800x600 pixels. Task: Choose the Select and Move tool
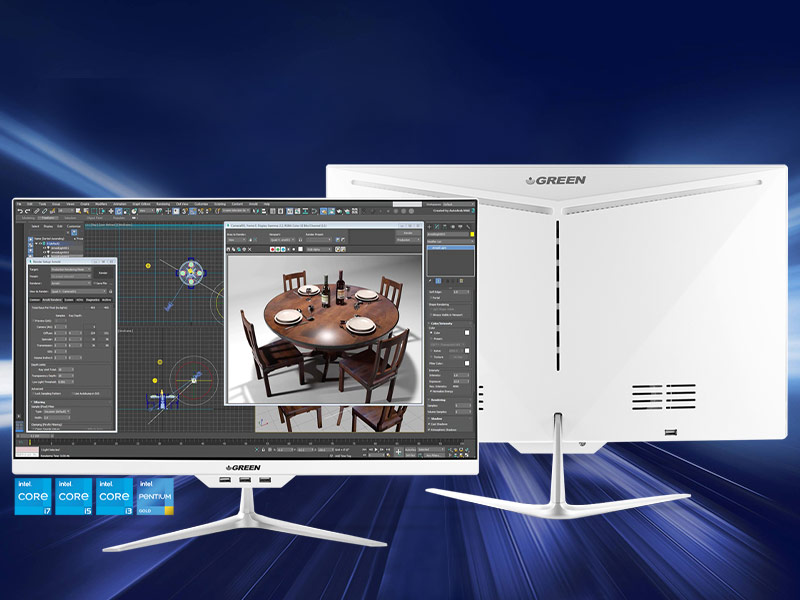(x=111, y=211)
